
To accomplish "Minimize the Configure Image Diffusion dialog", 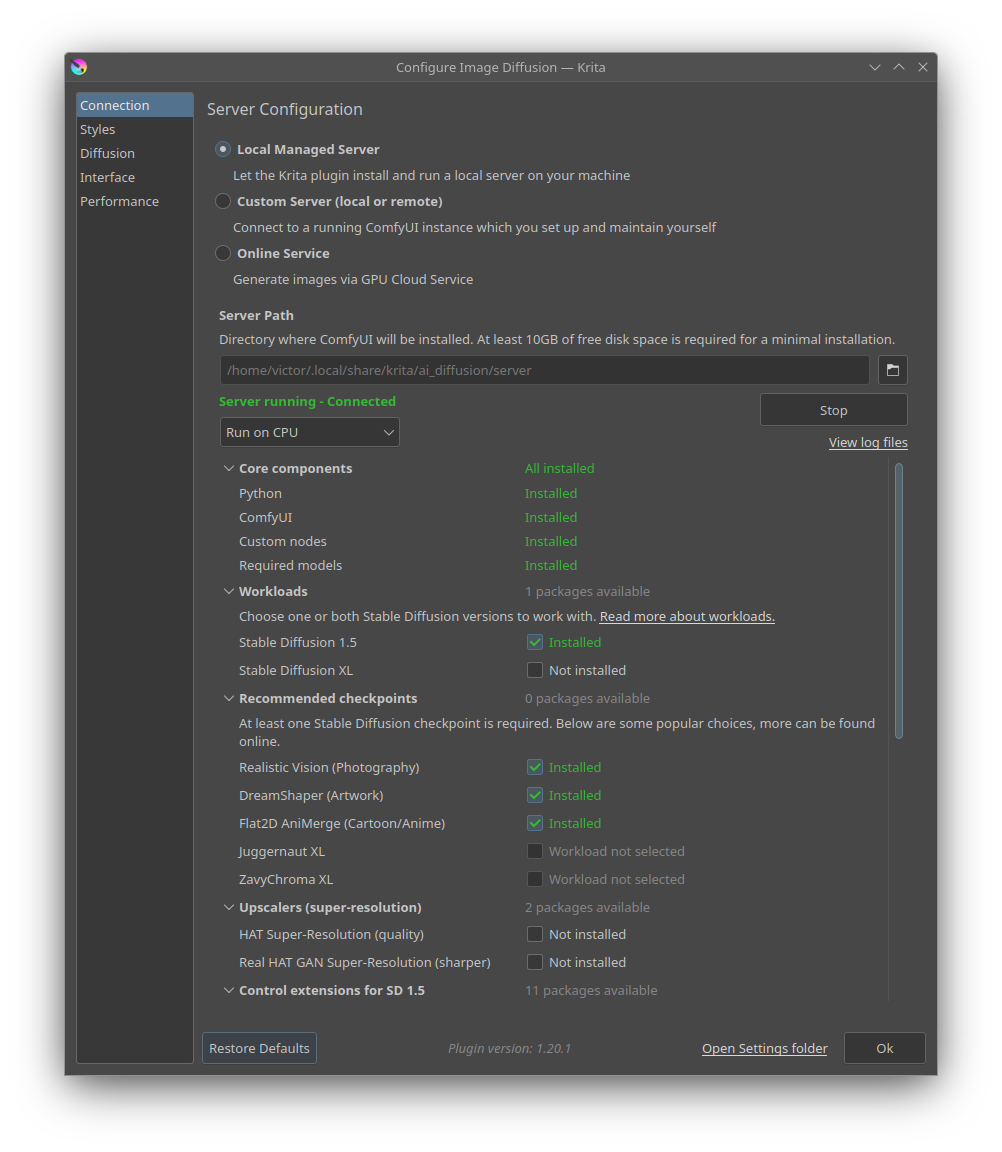I will point(874,67).
